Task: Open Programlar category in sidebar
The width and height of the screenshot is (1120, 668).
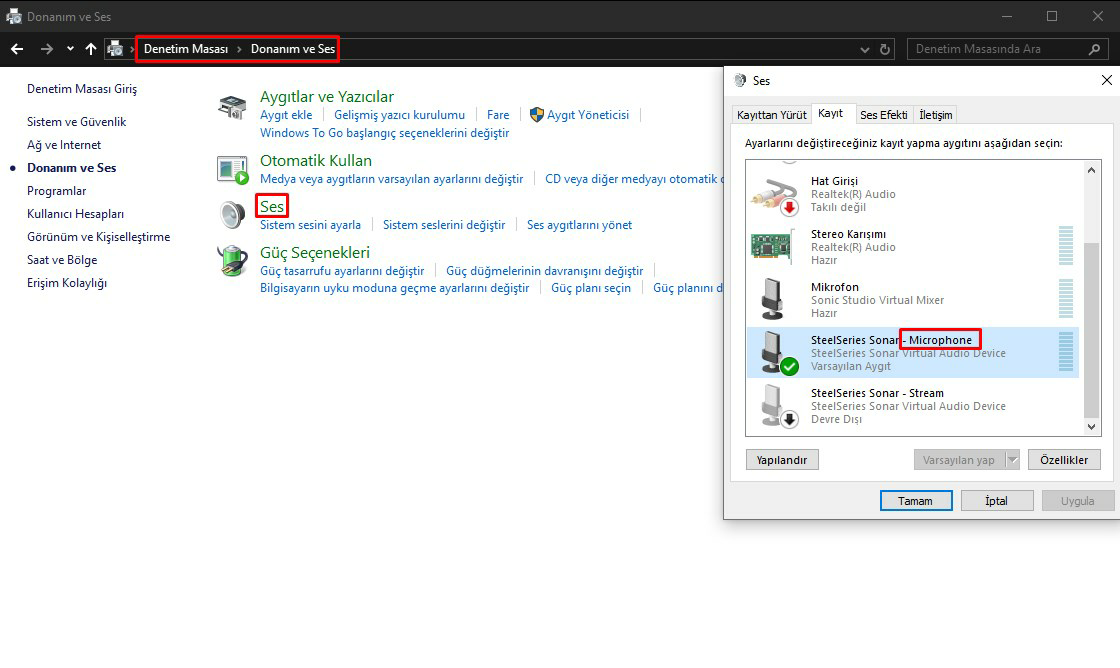Action: pos(56,191)
